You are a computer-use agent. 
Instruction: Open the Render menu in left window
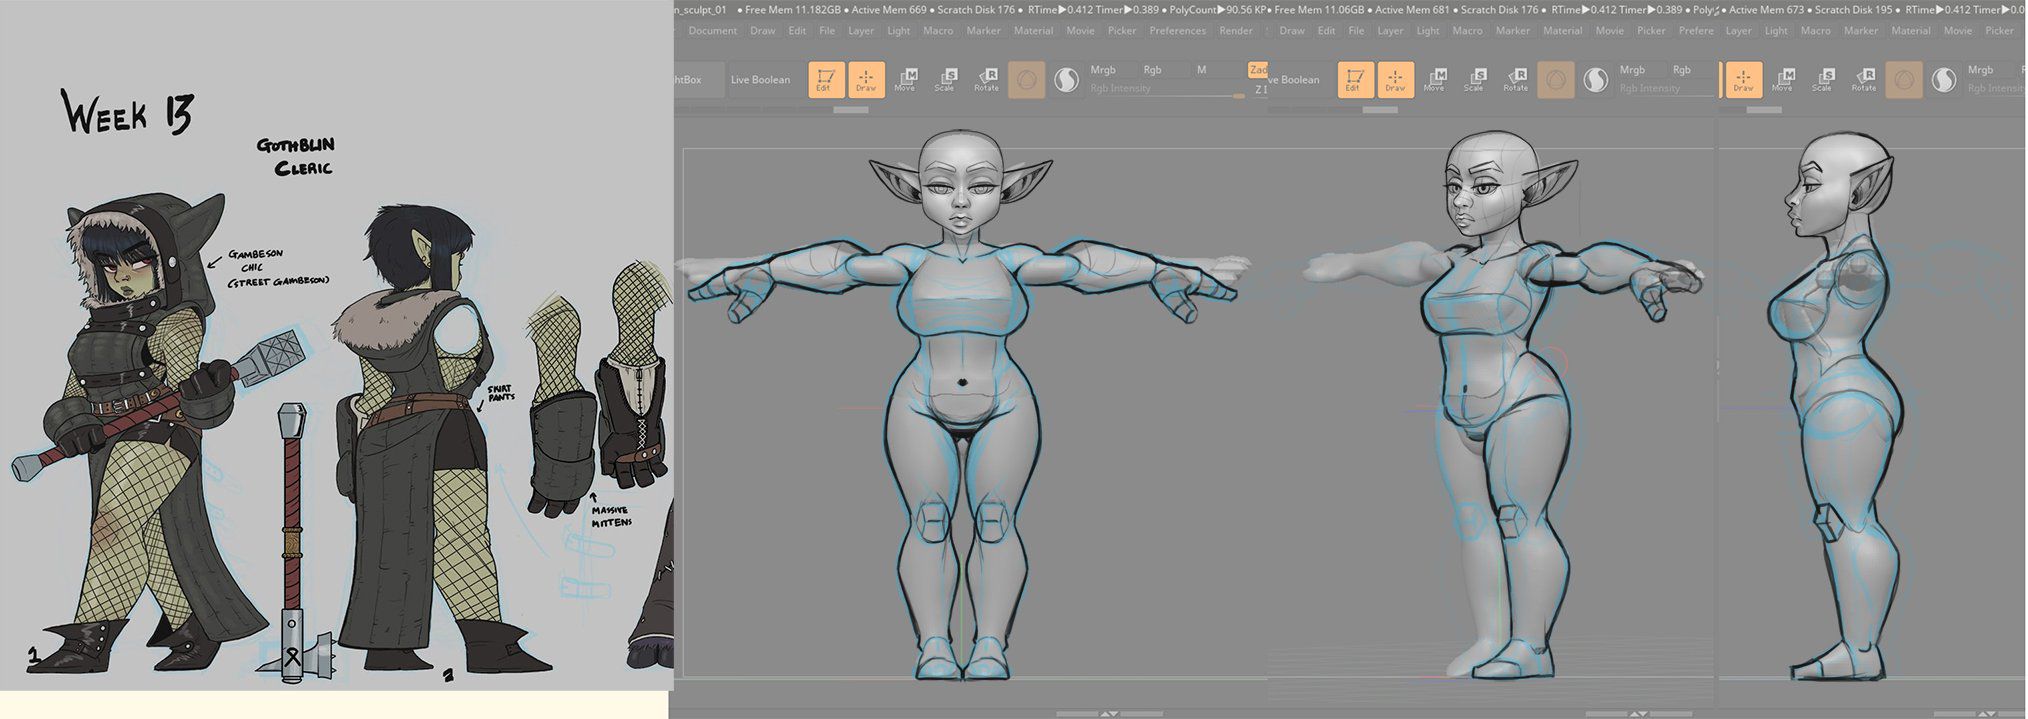pos(1236,31)
